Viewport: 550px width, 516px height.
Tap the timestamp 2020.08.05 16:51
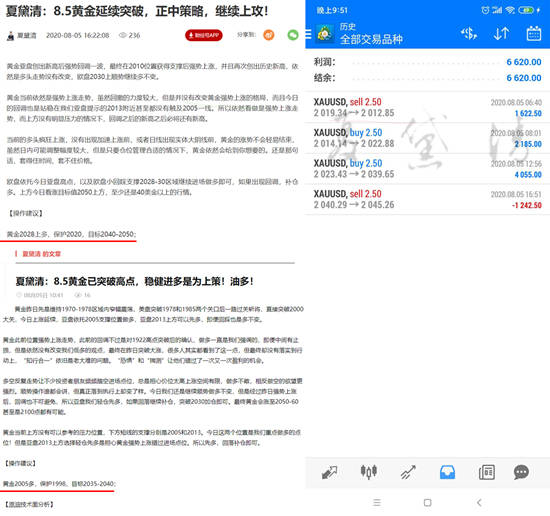point(516,194)
